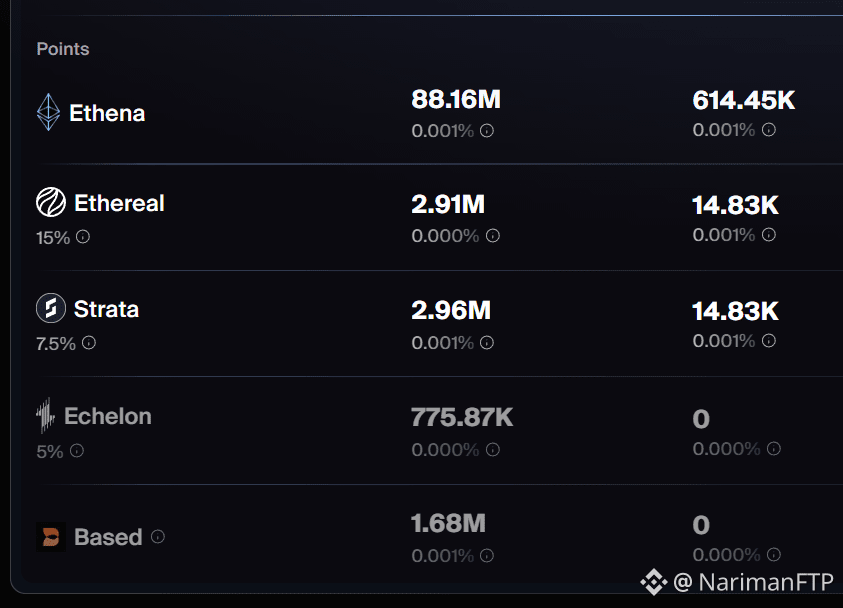Click info icon under 88.16M value

pos(487,131)
